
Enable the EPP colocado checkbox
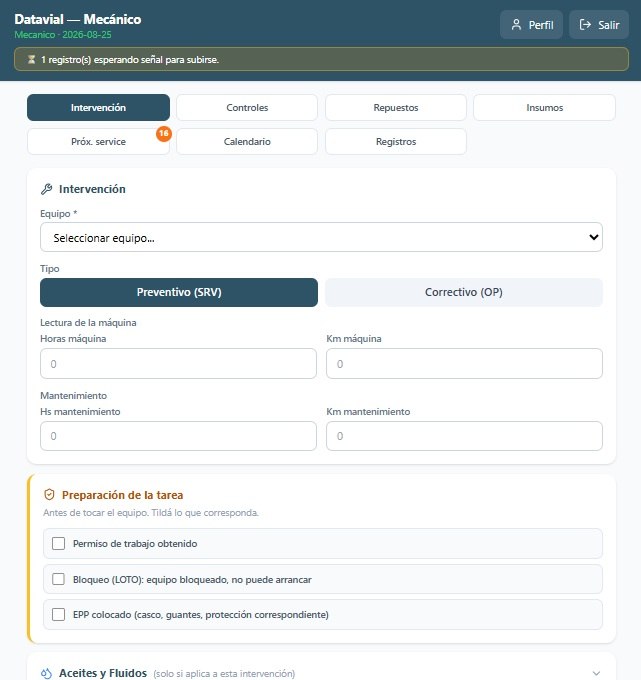(x=59, y=615)
